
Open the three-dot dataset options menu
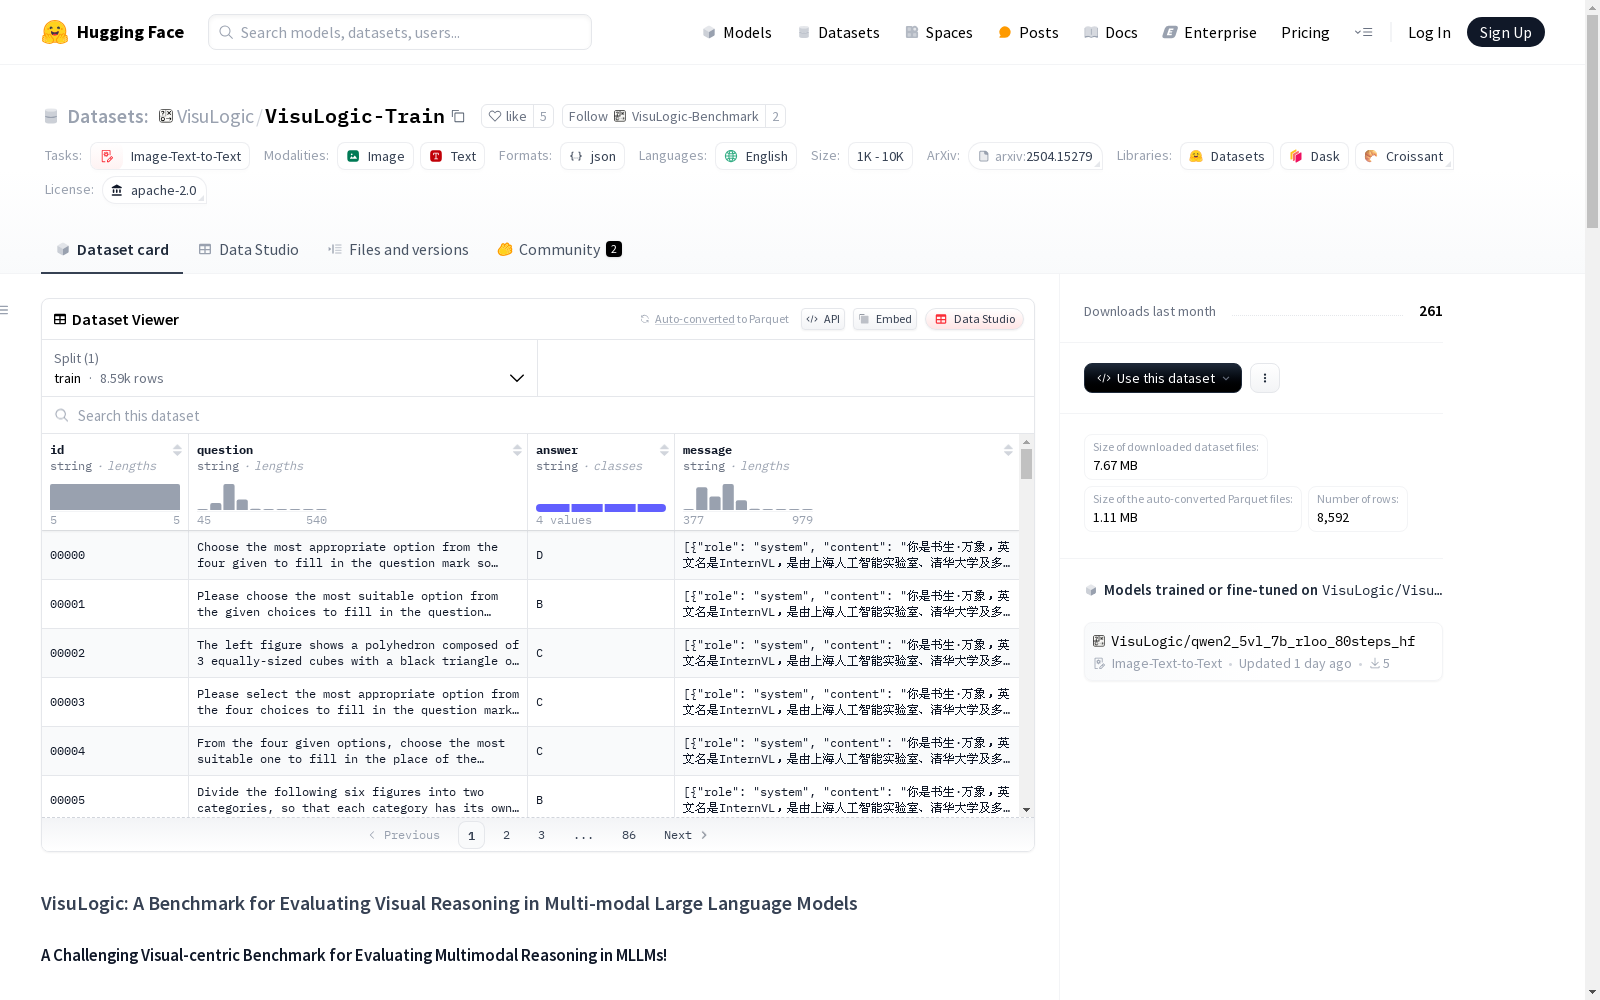tap(1265, 378)
